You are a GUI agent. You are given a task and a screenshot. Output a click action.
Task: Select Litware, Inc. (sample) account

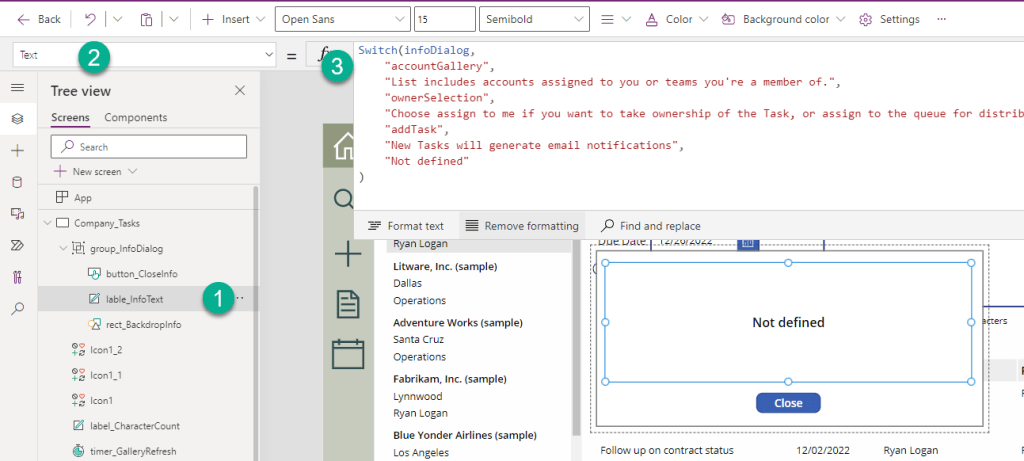click(x=445, y=266)
